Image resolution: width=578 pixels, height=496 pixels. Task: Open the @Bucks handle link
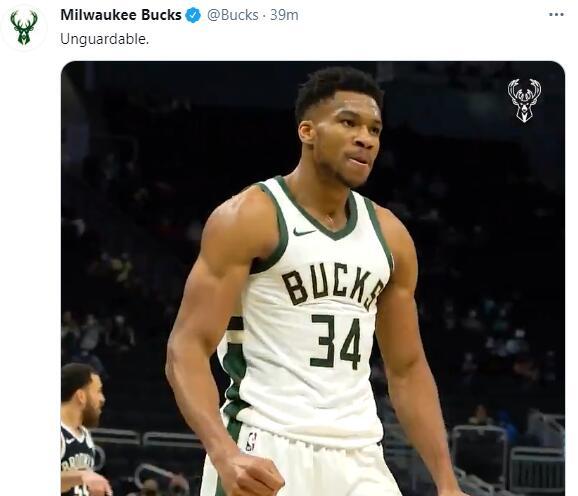pos(233,15)
